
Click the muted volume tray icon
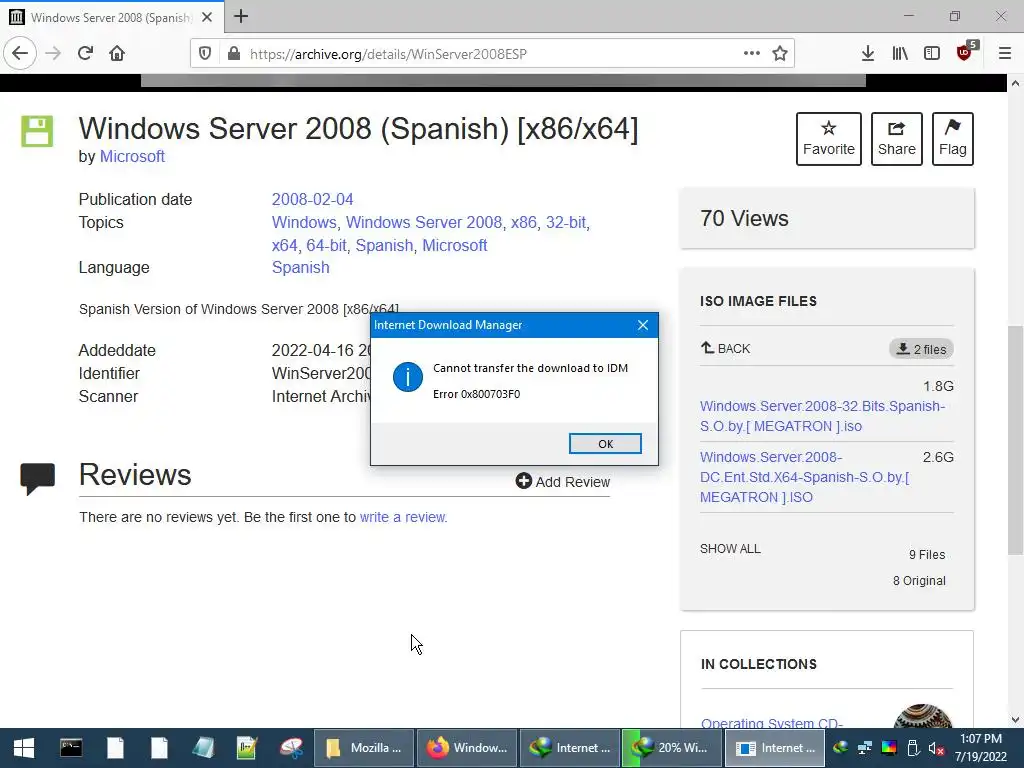click(936, 748)
